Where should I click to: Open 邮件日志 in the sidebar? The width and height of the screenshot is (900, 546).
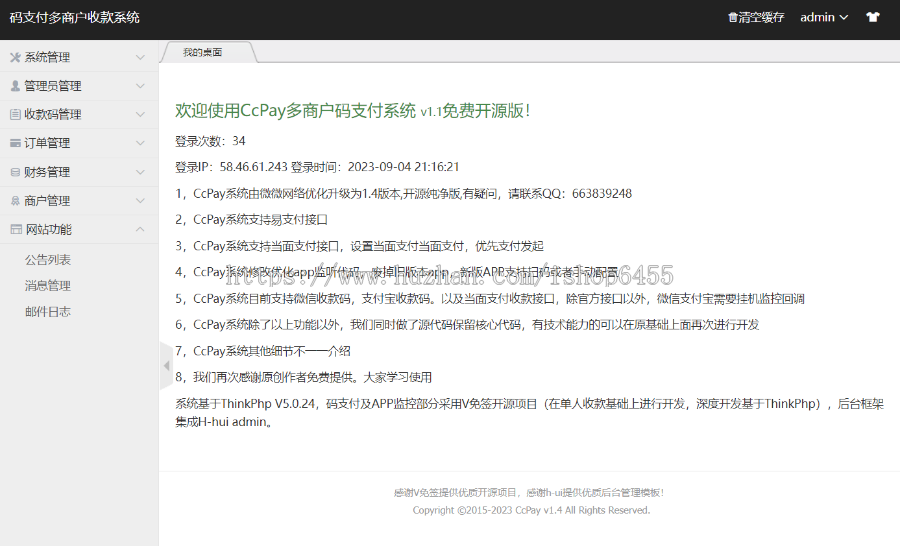pyautogui.click(x=48, y=312)
